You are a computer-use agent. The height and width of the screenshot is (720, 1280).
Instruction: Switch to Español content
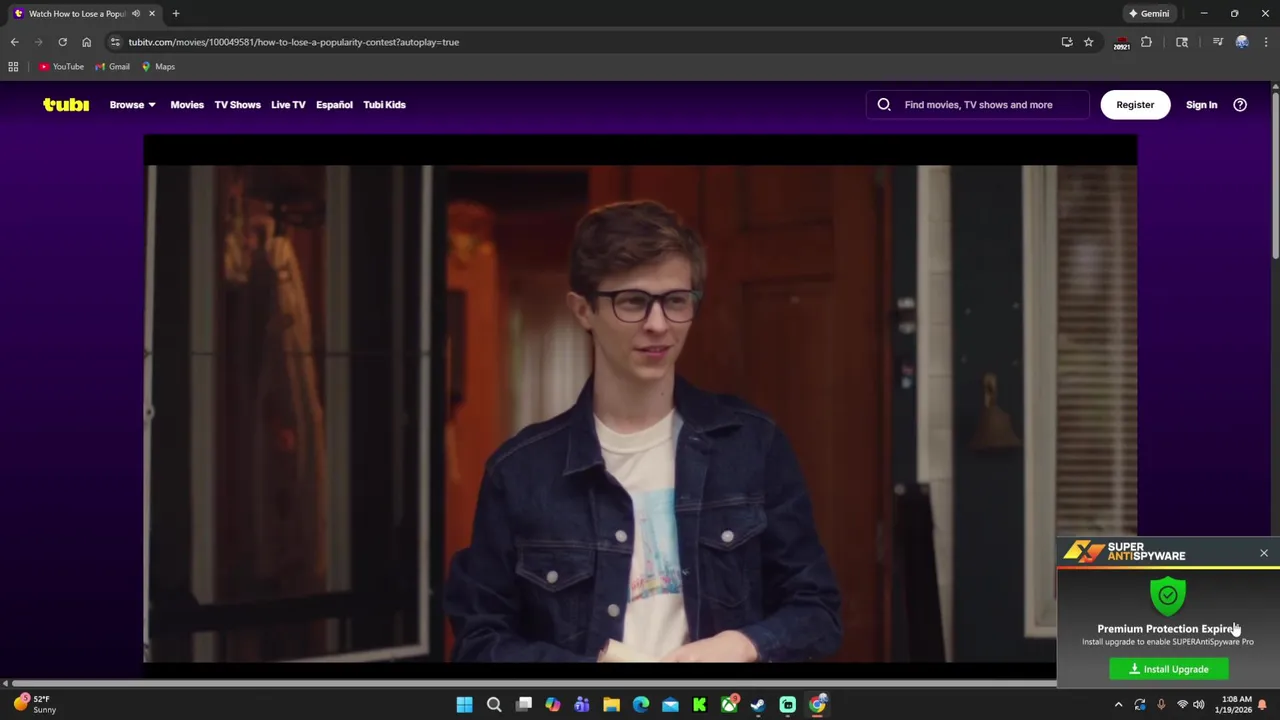334,104
